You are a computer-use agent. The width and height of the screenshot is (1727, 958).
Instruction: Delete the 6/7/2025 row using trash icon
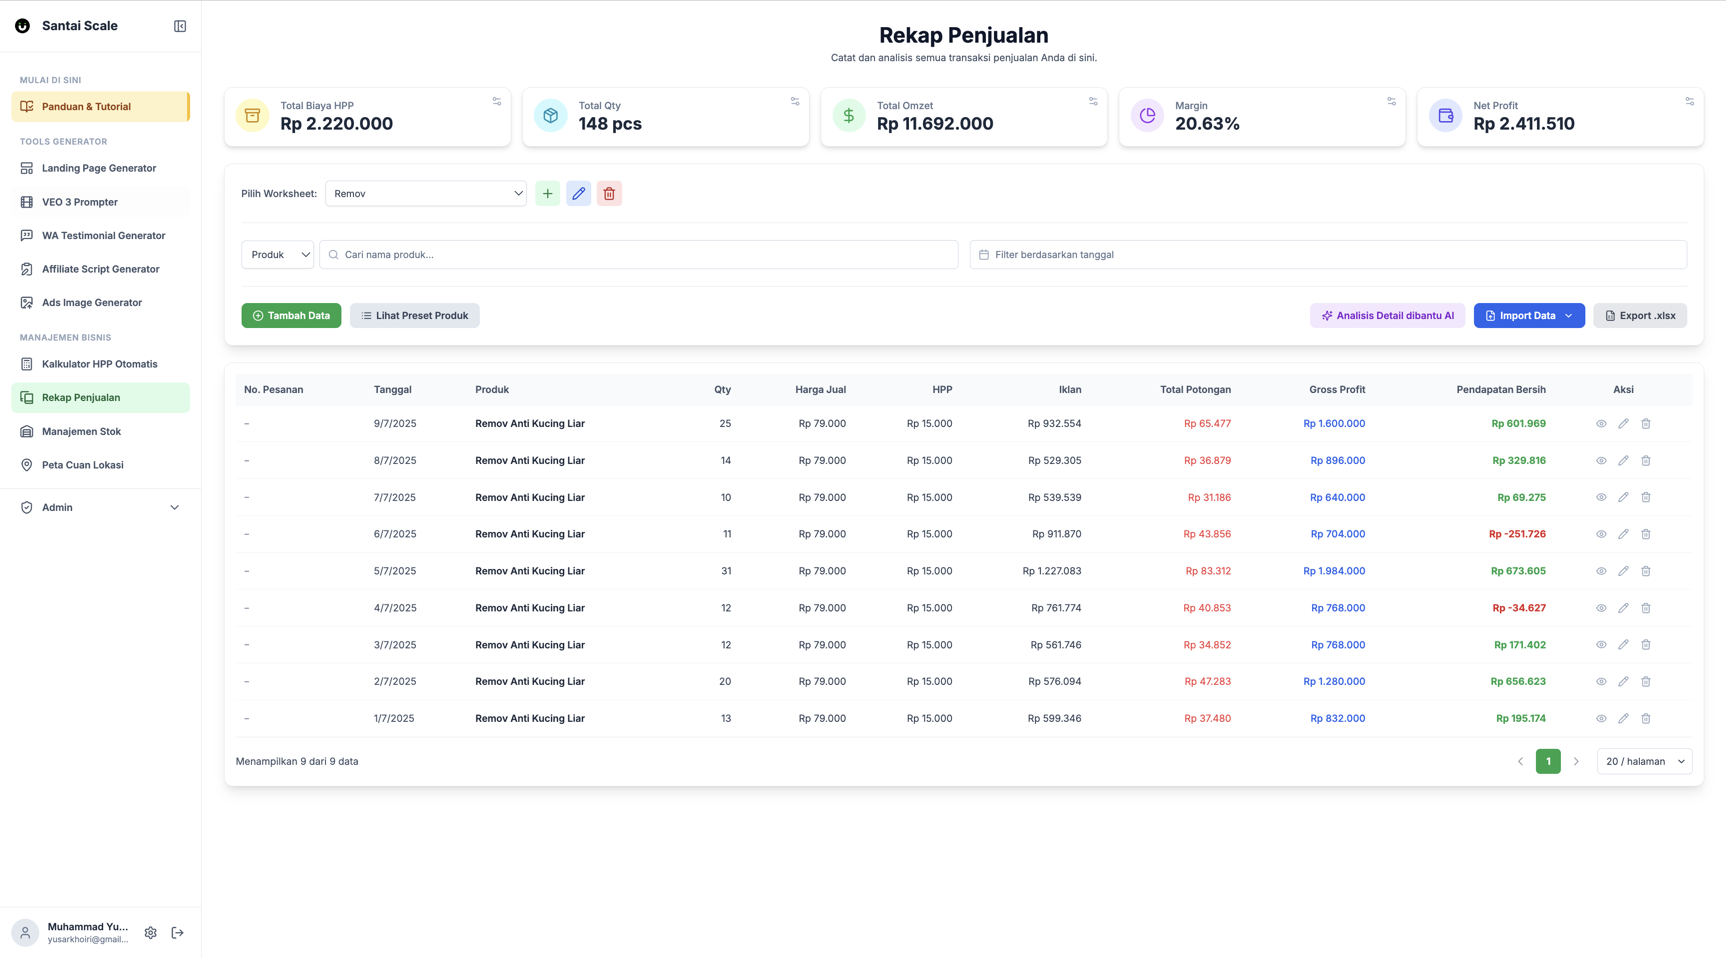pos(1645,534)
